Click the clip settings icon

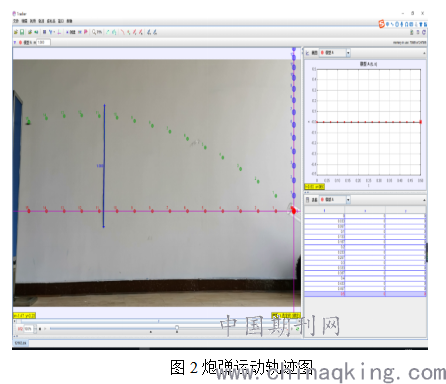(44, 32)
